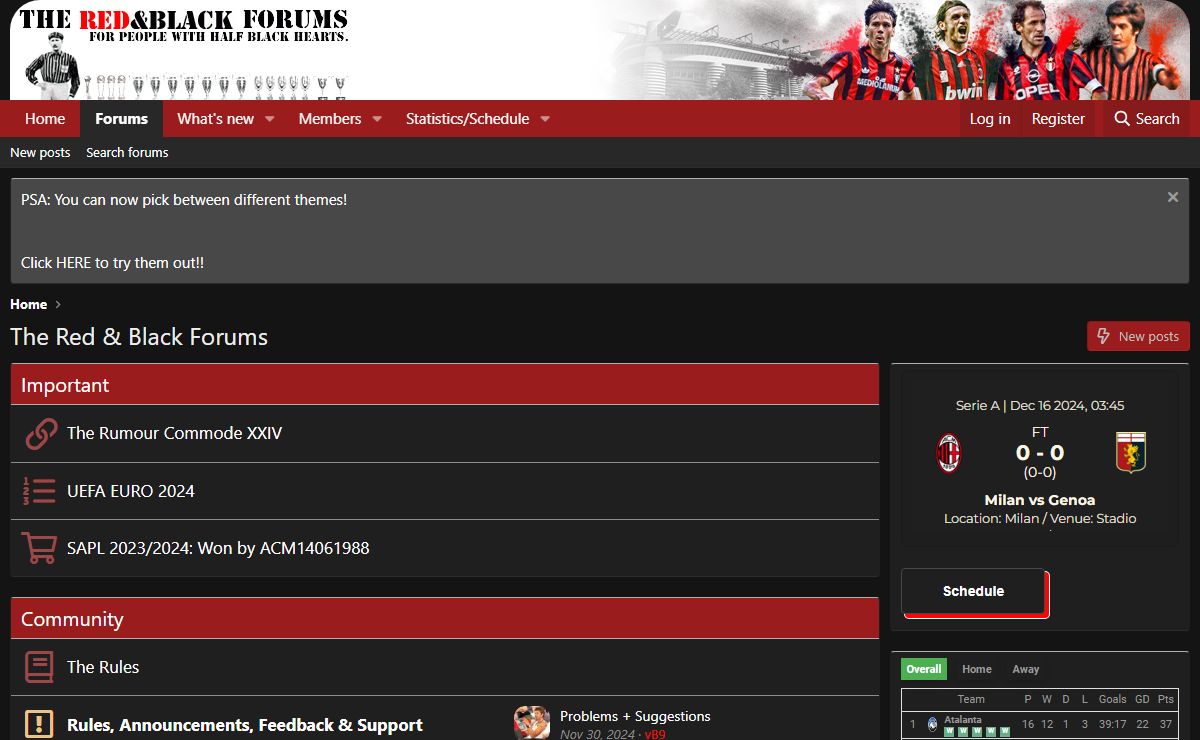Select the Forums nav tab
This screenshot has height=740, width=1200.
pyautogui.click(x=122, y=119)
